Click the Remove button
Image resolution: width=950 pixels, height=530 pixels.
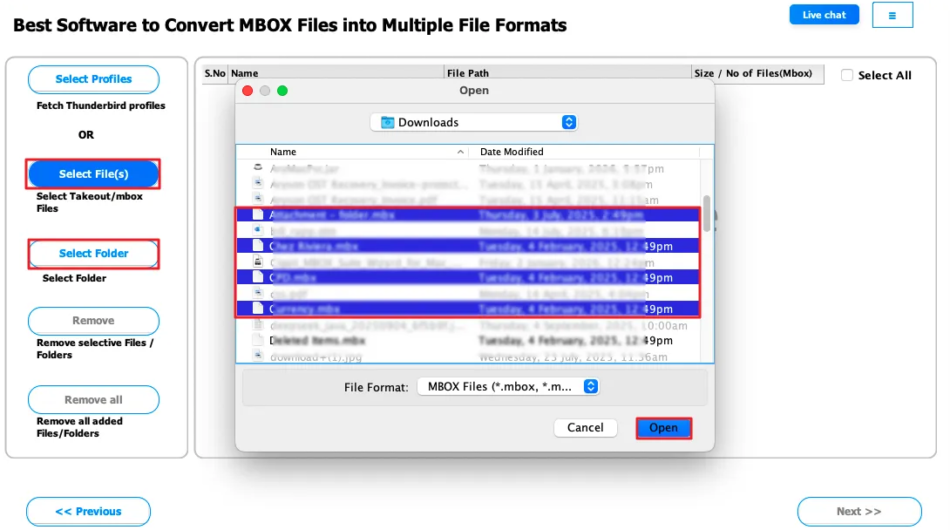tap(93, 320)
